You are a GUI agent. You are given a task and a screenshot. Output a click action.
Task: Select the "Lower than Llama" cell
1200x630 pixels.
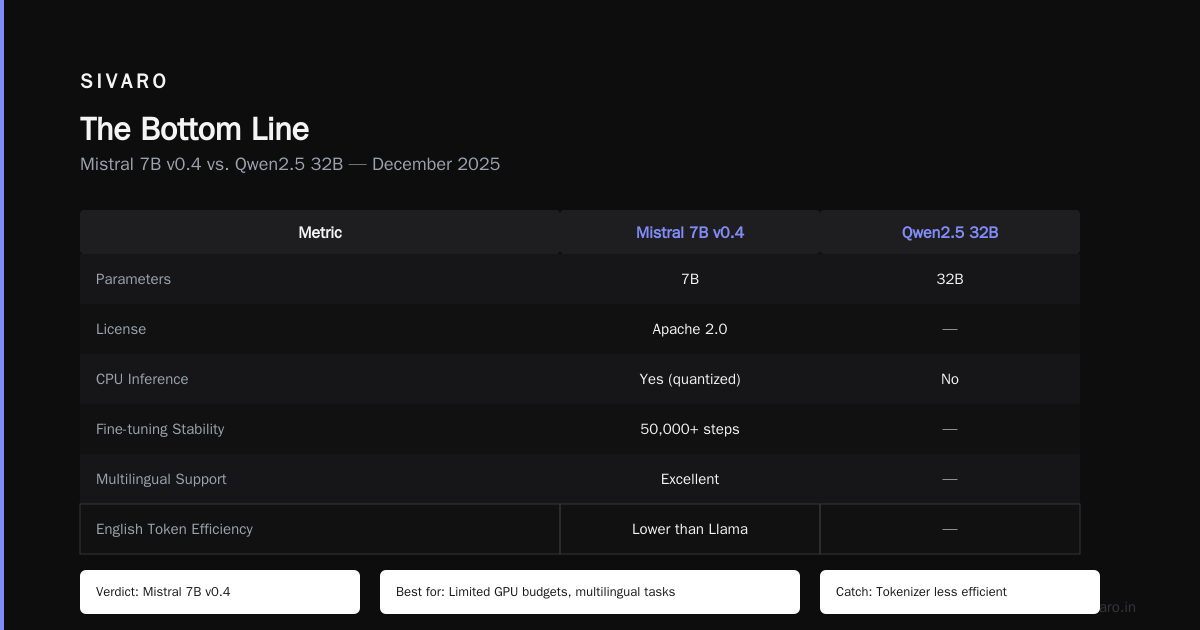click(x=690, y=529)
